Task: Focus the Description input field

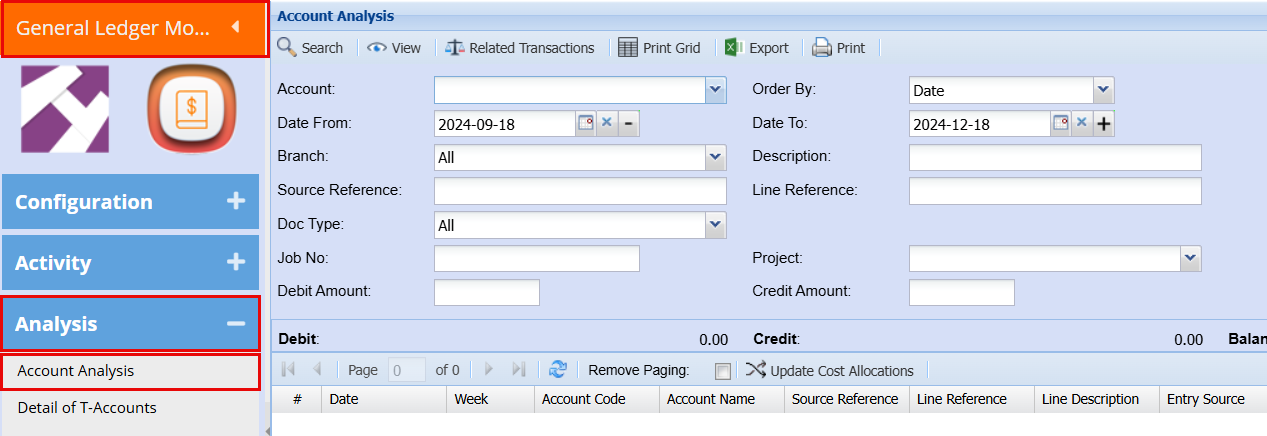Action: pos(1055,157)
